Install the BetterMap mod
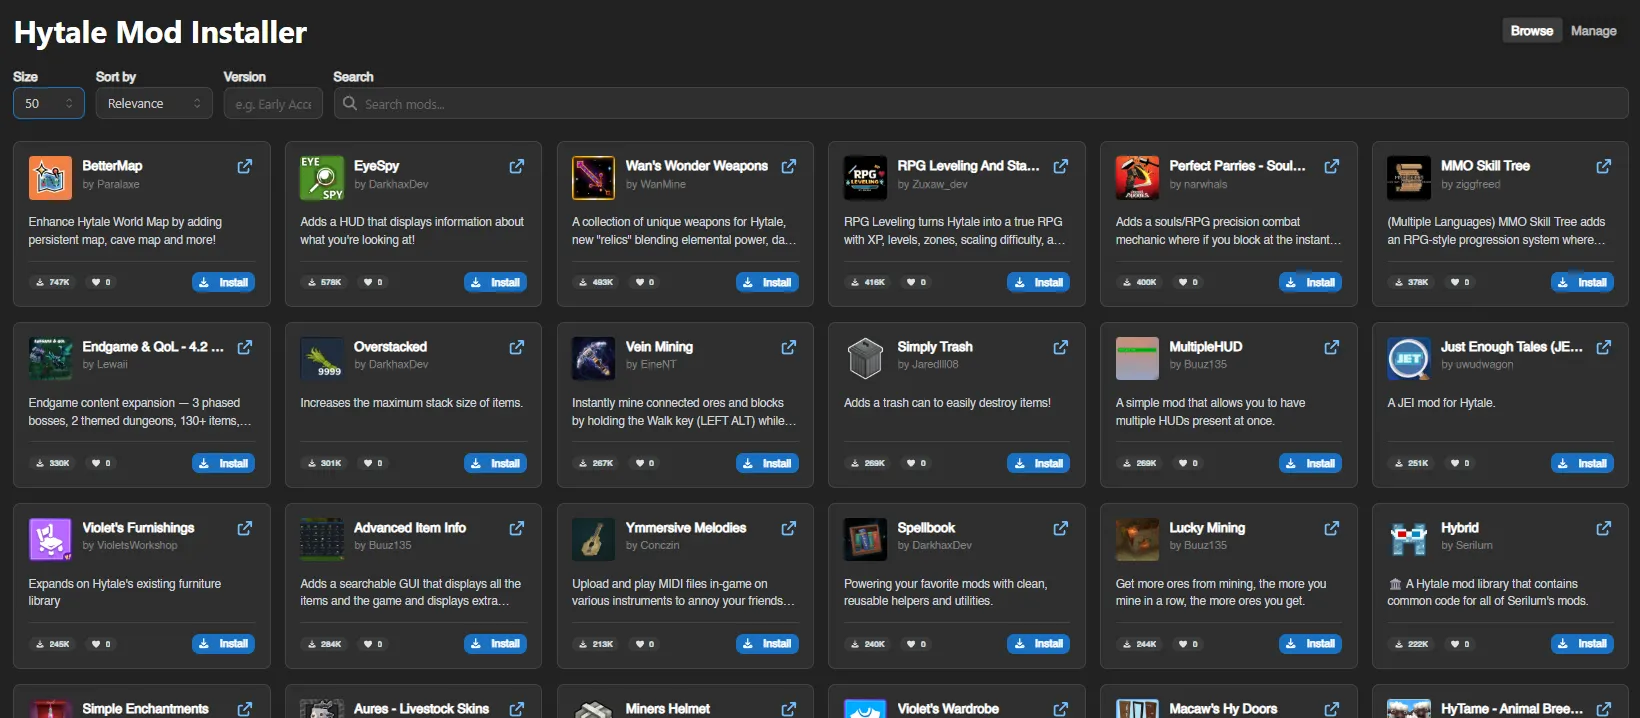The image size is (1640, 718). pos(223,283)
